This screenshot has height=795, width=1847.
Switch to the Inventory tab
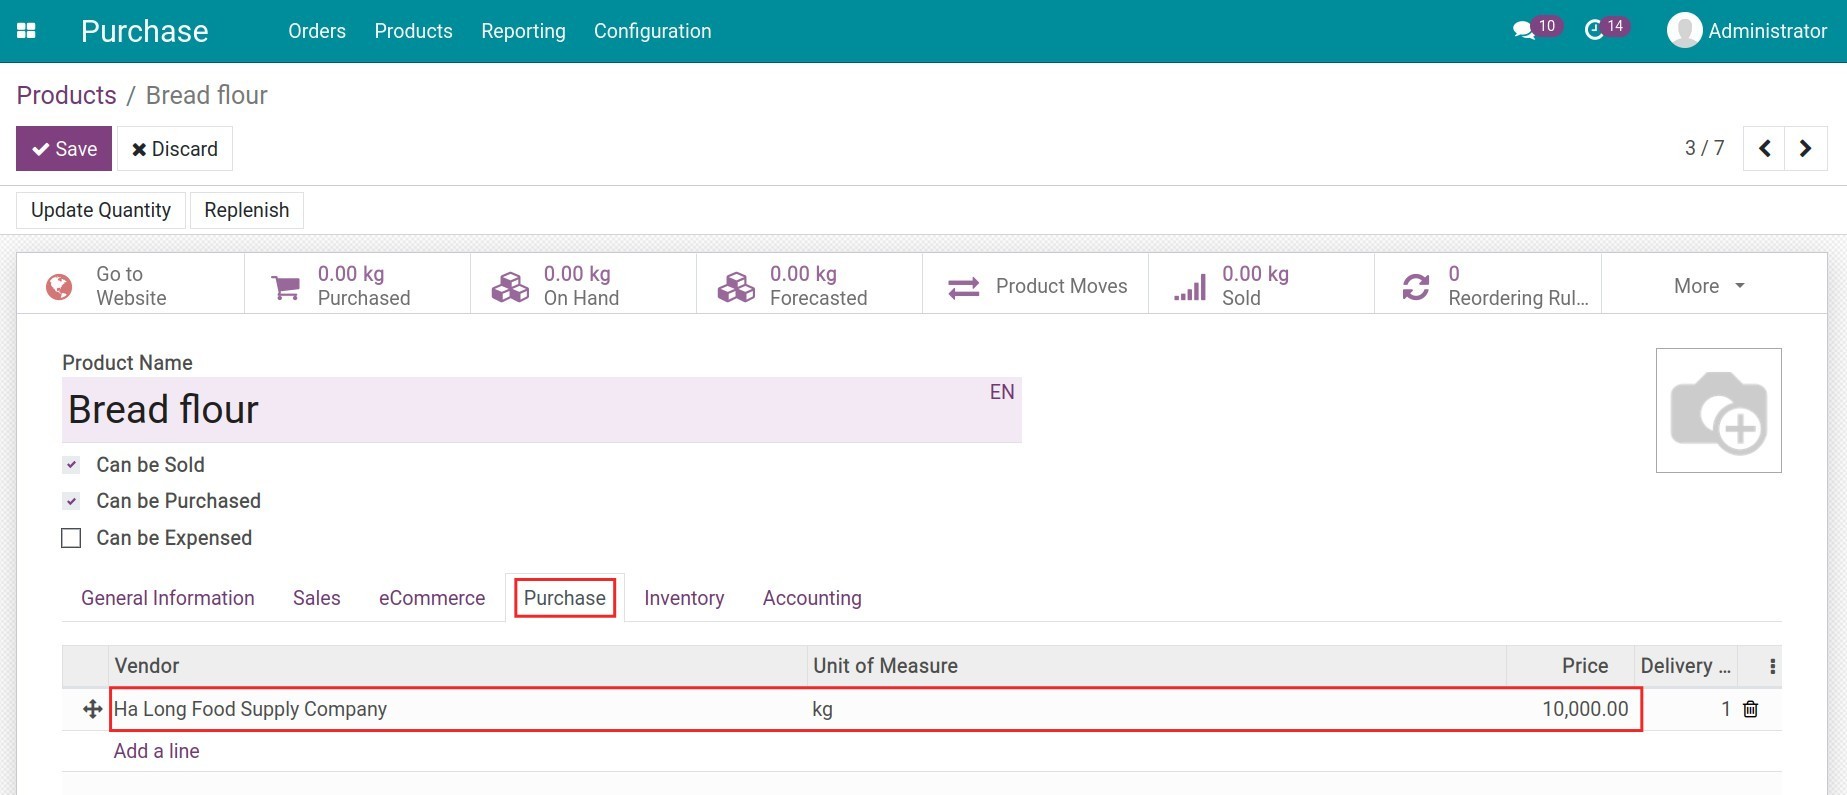click(684, 598)
